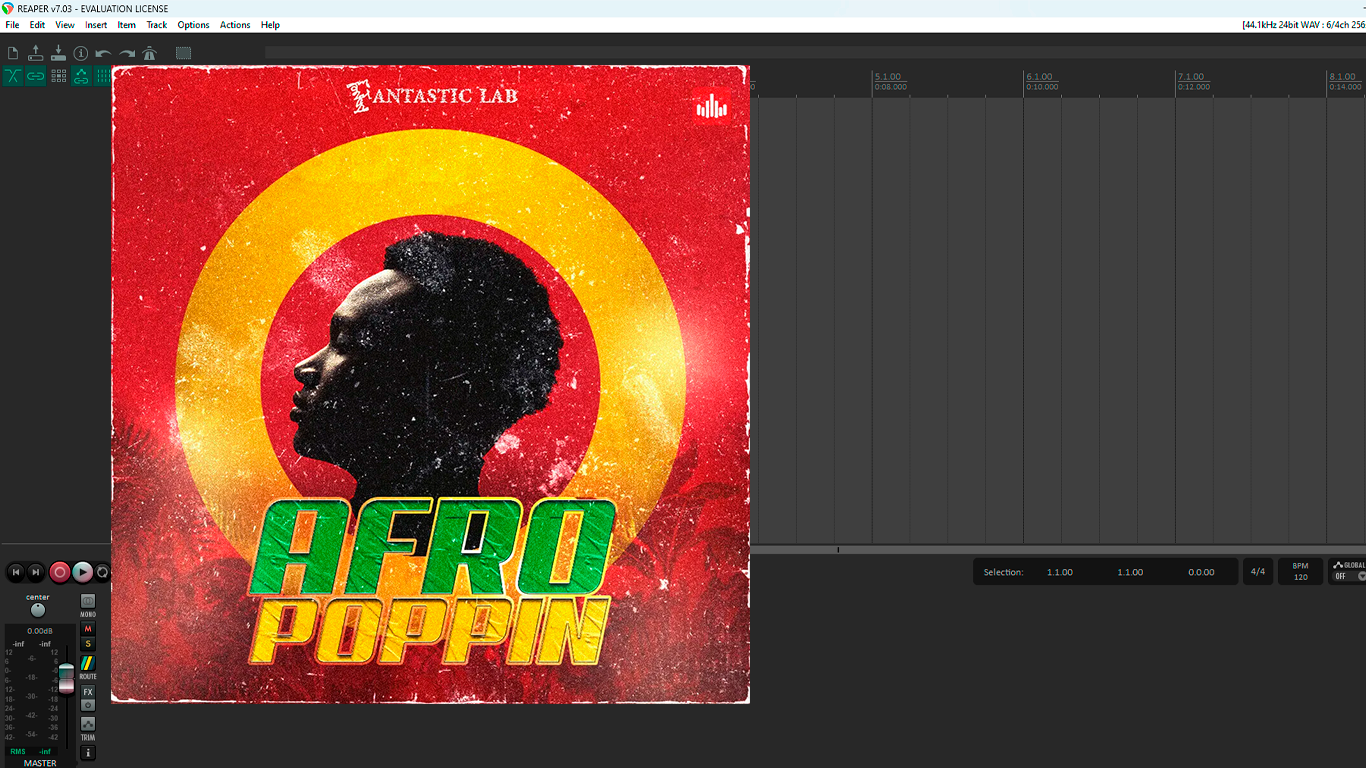Image resolution: width=1366 pixels, height=768 pixels.
Task: Click the Play transport button
Action: (83, 572)
